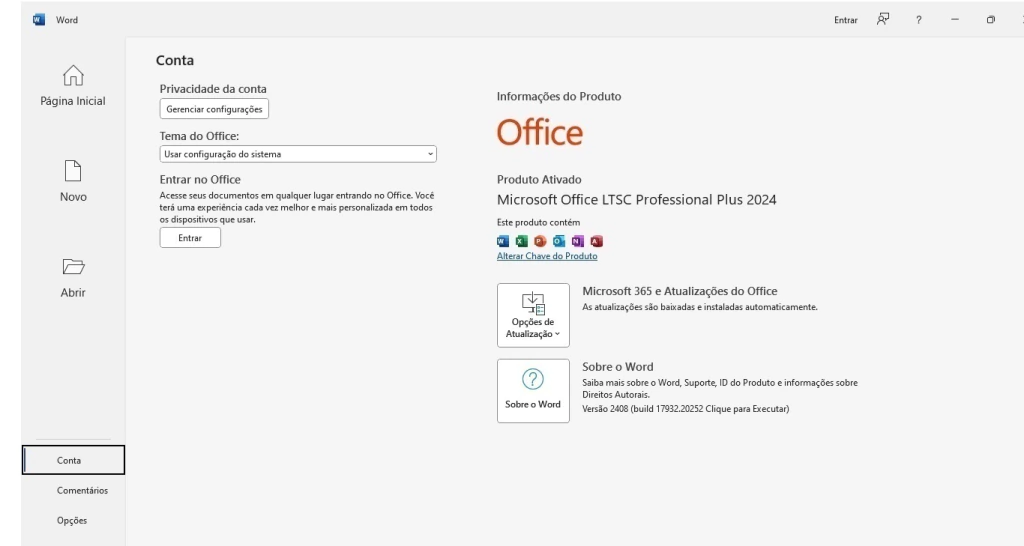Open the Opções de Atualização dropdown button
The height and width of the screenshot is (546, 1024).
[x=533, y=315]
